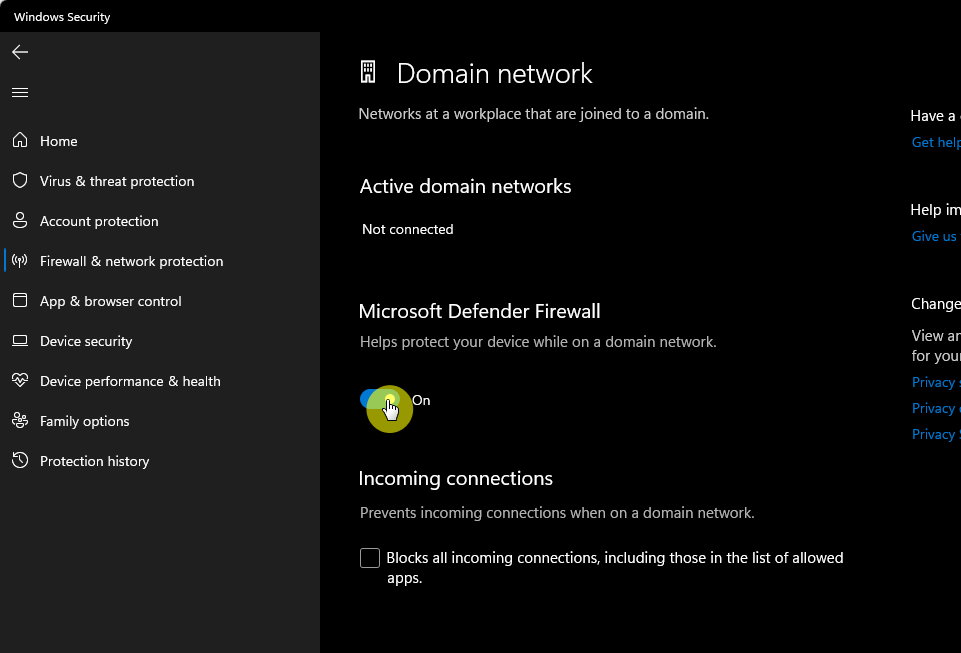Viewport: 961px width, 653px height.
Task: Click the Family options people icon
Action: point(20,421)
